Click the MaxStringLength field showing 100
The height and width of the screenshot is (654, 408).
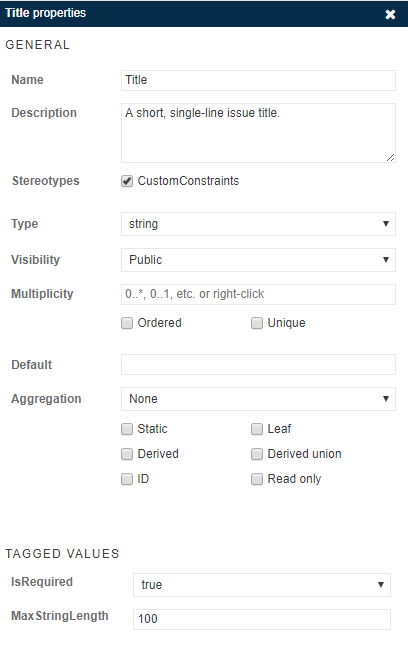coord(262,619)
